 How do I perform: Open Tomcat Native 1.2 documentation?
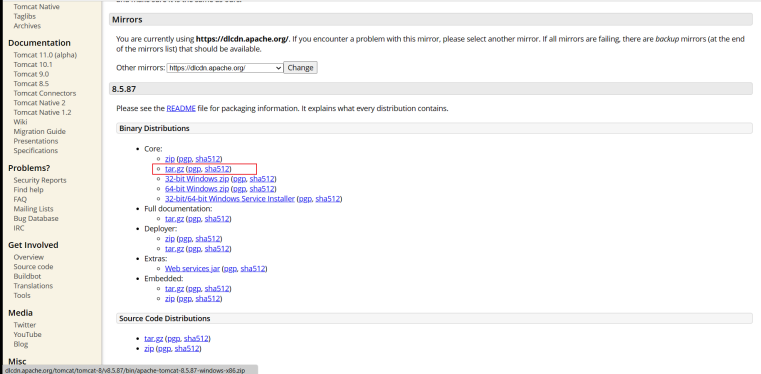point(42,113)
